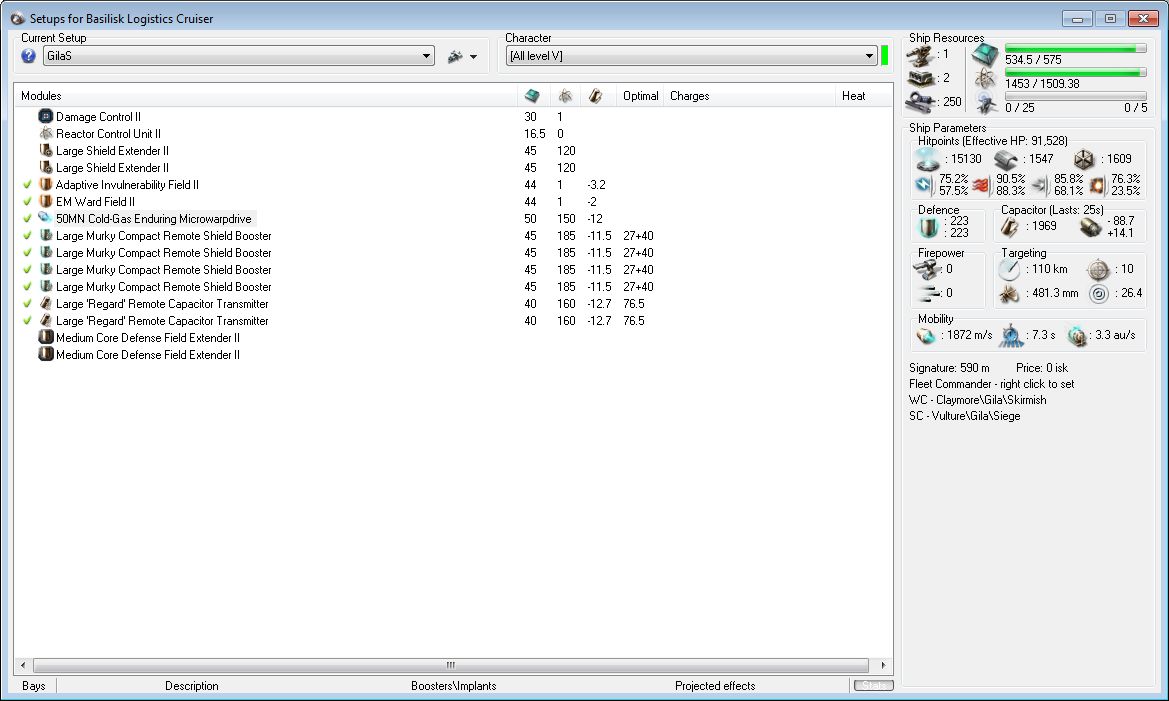The image size is (1169, 701).
Task: Click the calibration icon showing 250
Action: coord(922,101)
